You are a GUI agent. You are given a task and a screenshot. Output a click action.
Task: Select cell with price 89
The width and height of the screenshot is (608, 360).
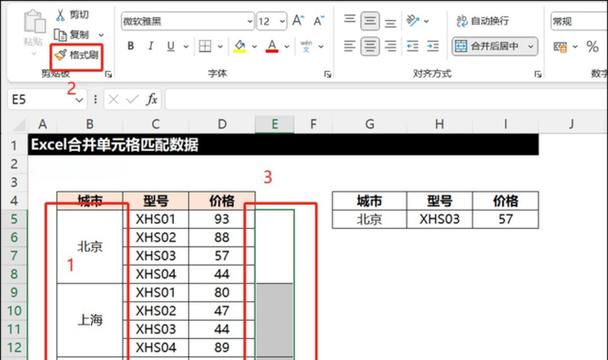point(222,347)
